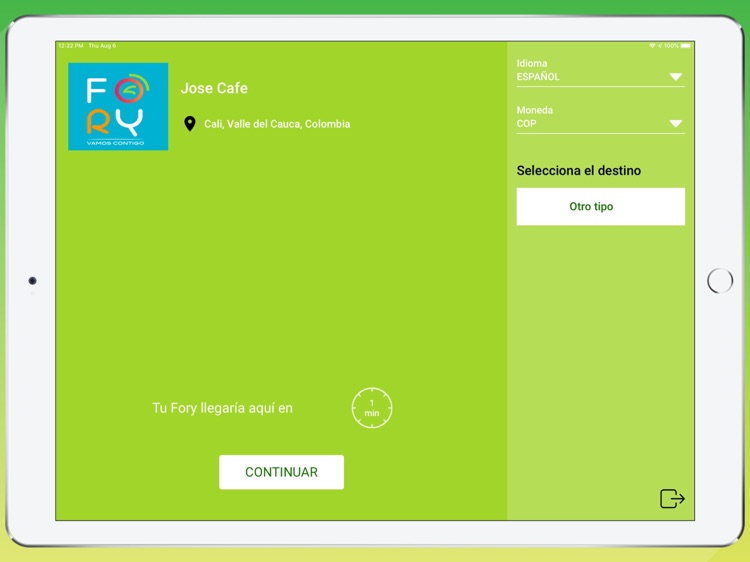750x562 pixels.
Task: Select the Otro tipo destination option
Action: point(600,206)
